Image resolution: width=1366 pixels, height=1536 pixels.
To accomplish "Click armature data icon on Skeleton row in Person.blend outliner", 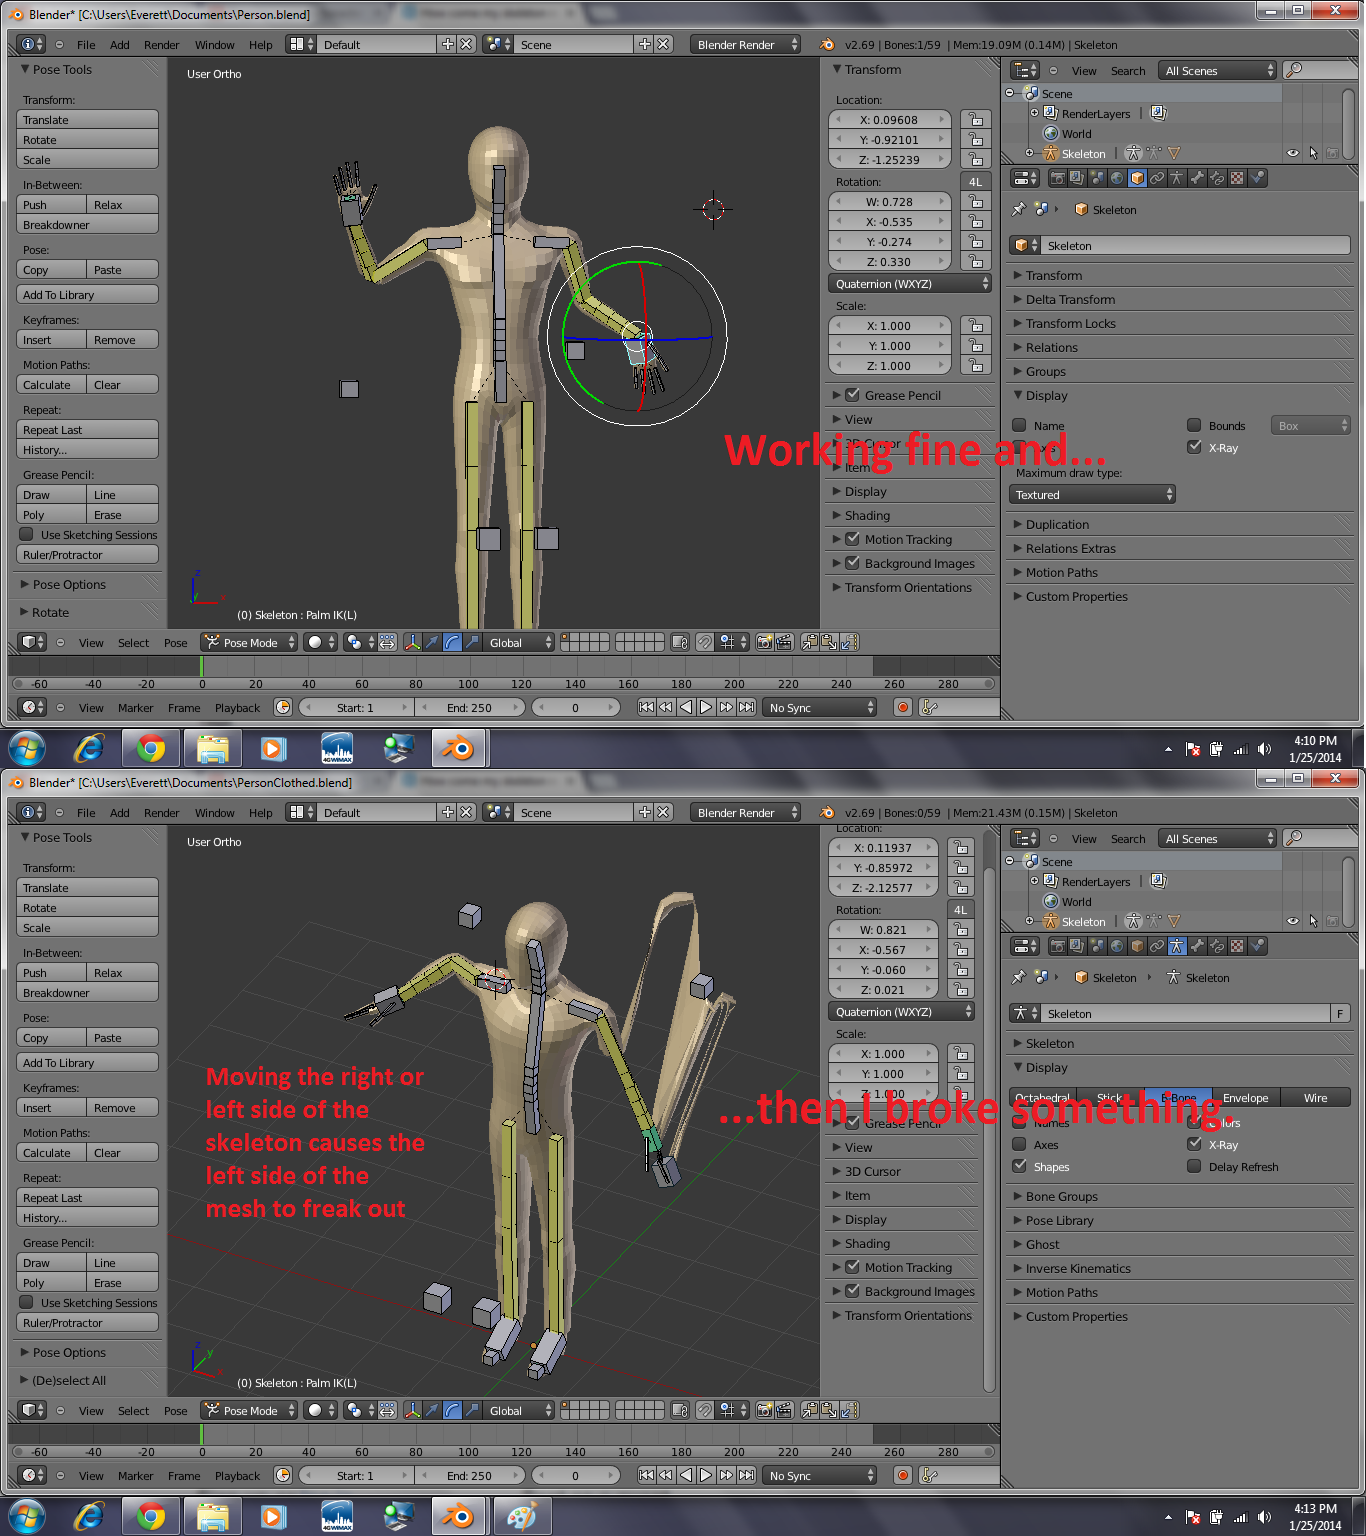I will pyautogui.click(x=1133, y=153).
